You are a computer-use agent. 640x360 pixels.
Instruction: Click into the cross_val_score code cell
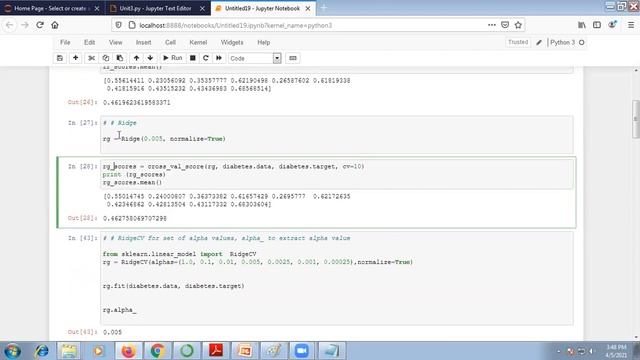pos(337,174)
